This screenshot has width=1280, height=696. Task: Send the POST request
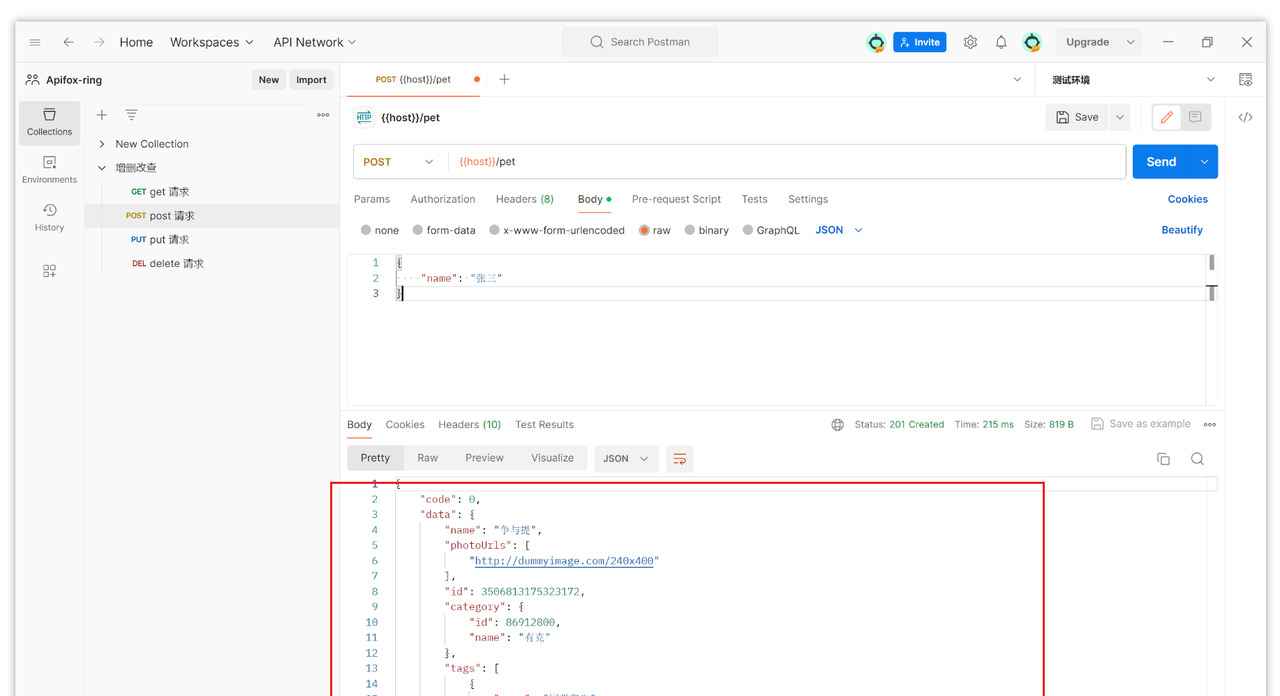(x=1161, y=162)
